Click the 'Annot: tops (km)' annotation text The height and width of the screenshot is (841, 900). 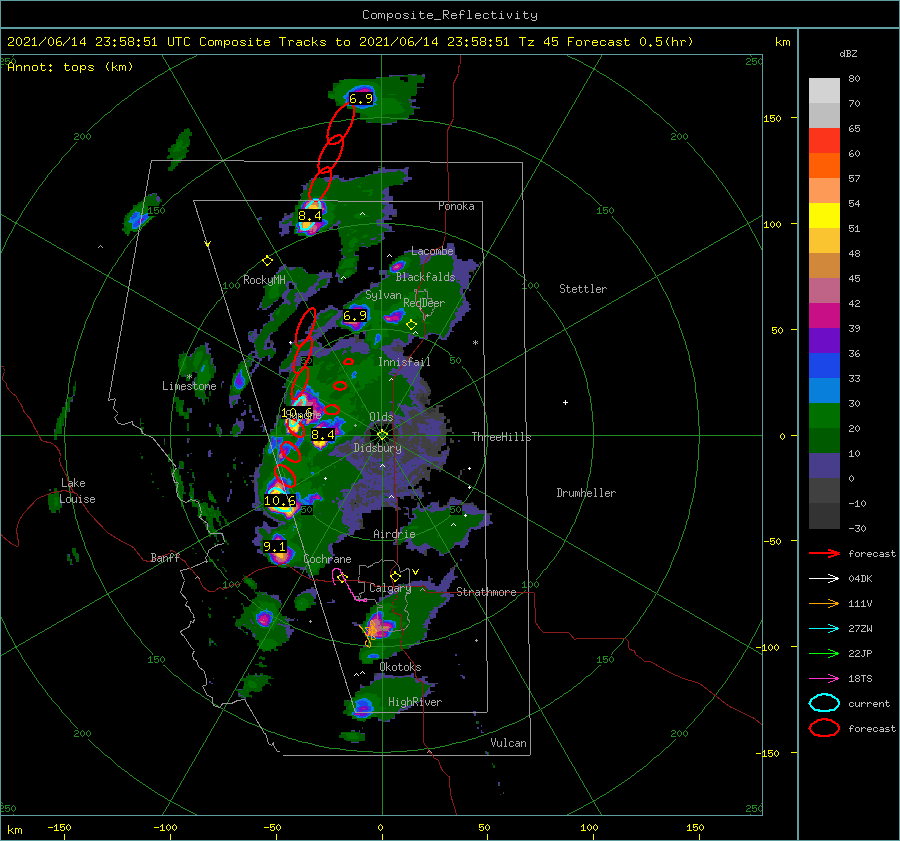pos(70,67)
